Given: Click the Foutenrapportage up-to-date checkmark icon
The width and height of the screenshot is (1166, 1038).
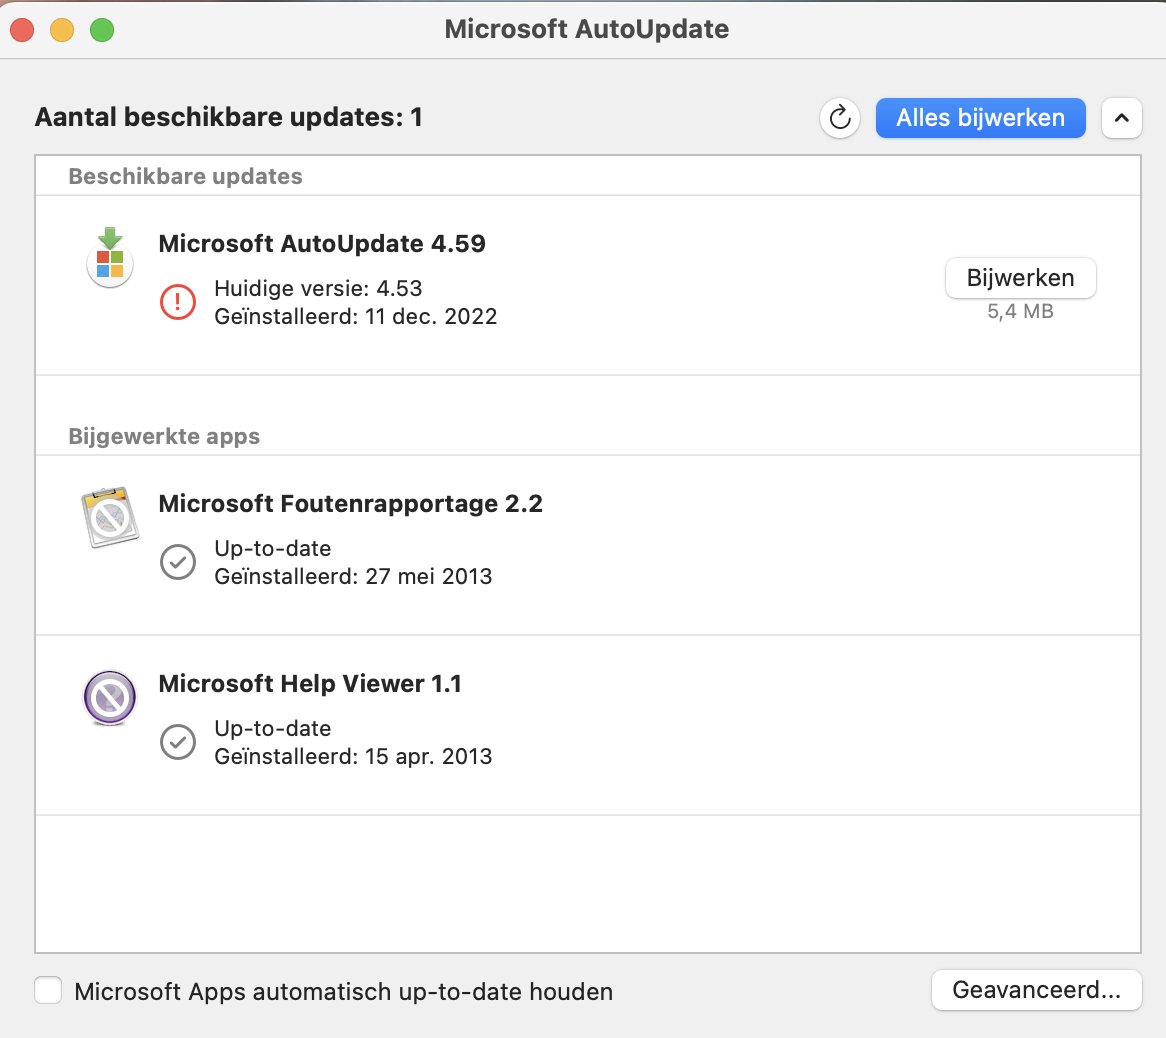Looking at the screenshot, I should pyautogui.click(x=178, y=562).
